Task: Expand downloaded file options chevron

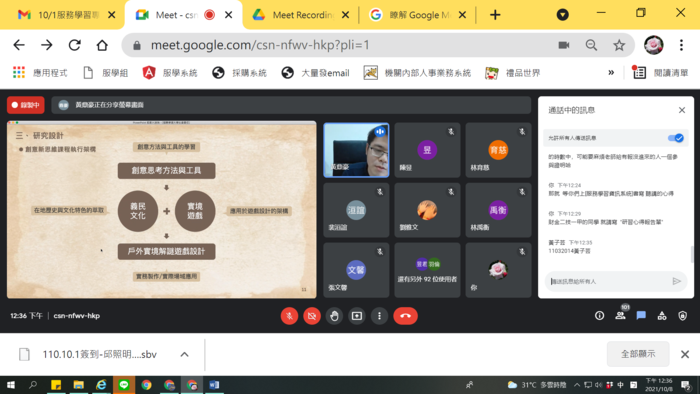Action: click(x=184, y=354)
